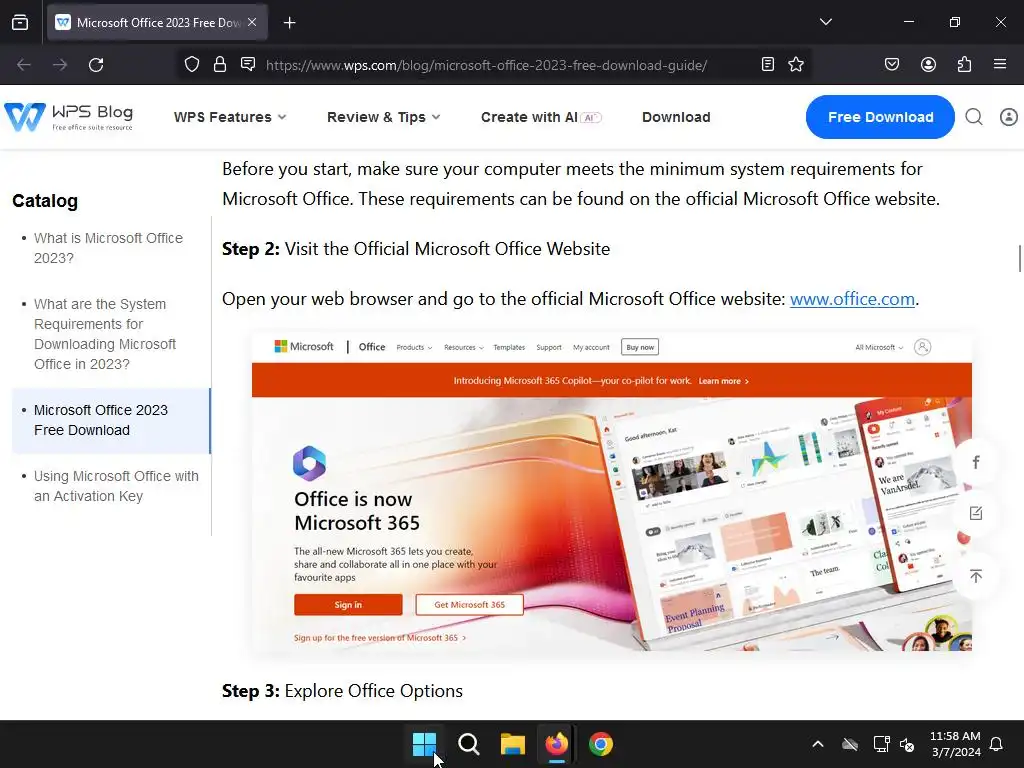The width and height of the screenshot is (1024, 768).
Task: Open clock showing 11:58 AM 3/7/2024
Action: click(955, 744)
